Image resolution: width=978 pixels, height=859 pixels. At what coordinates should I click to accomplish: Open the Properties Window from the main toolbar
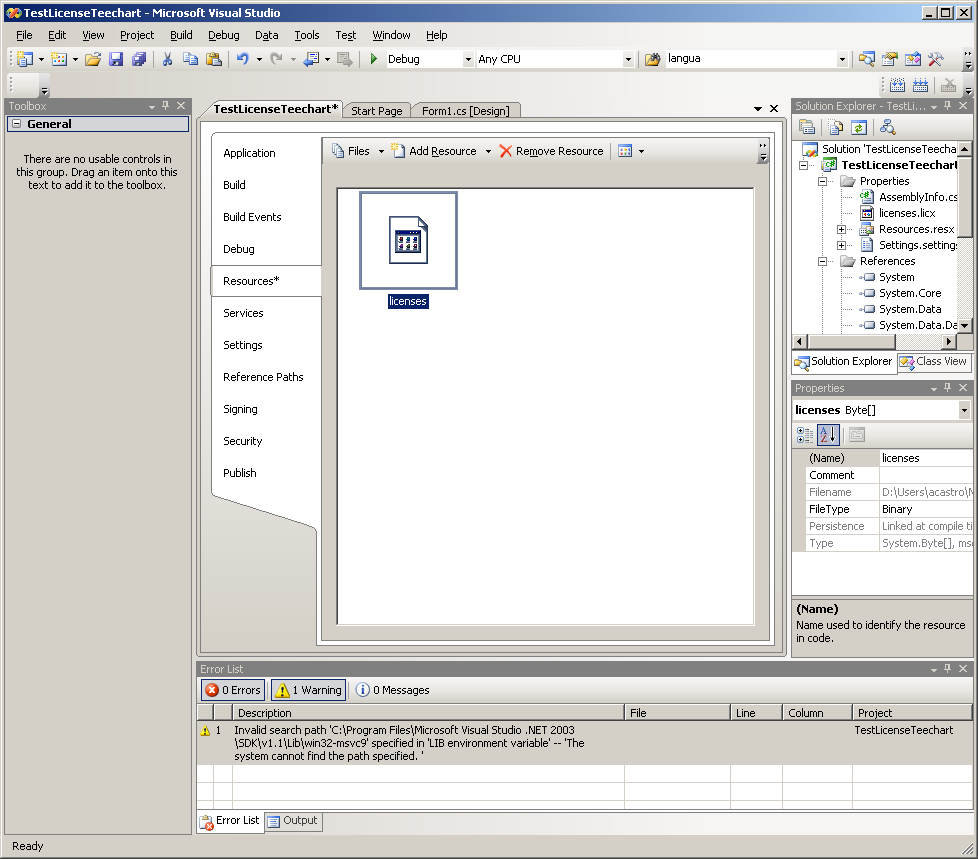(889, 59)
